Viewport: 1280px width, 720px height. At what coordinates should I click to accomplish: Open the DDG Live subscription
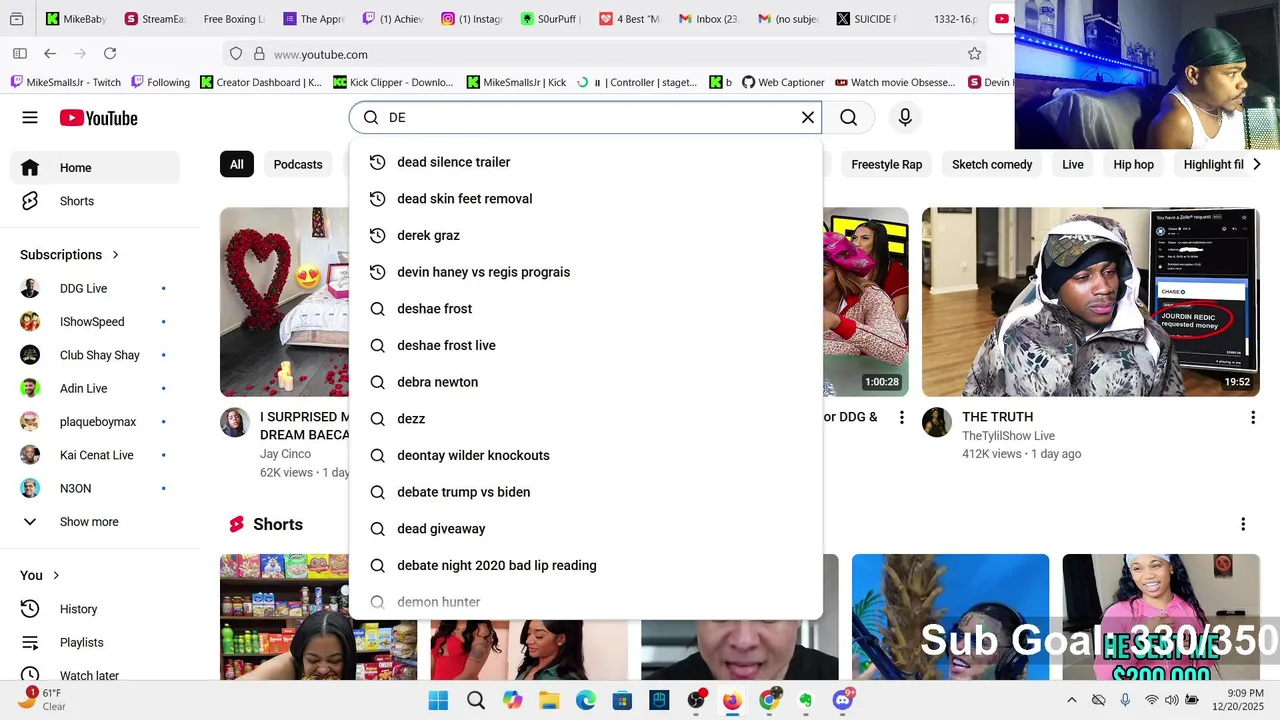click(x=95, y=288)
